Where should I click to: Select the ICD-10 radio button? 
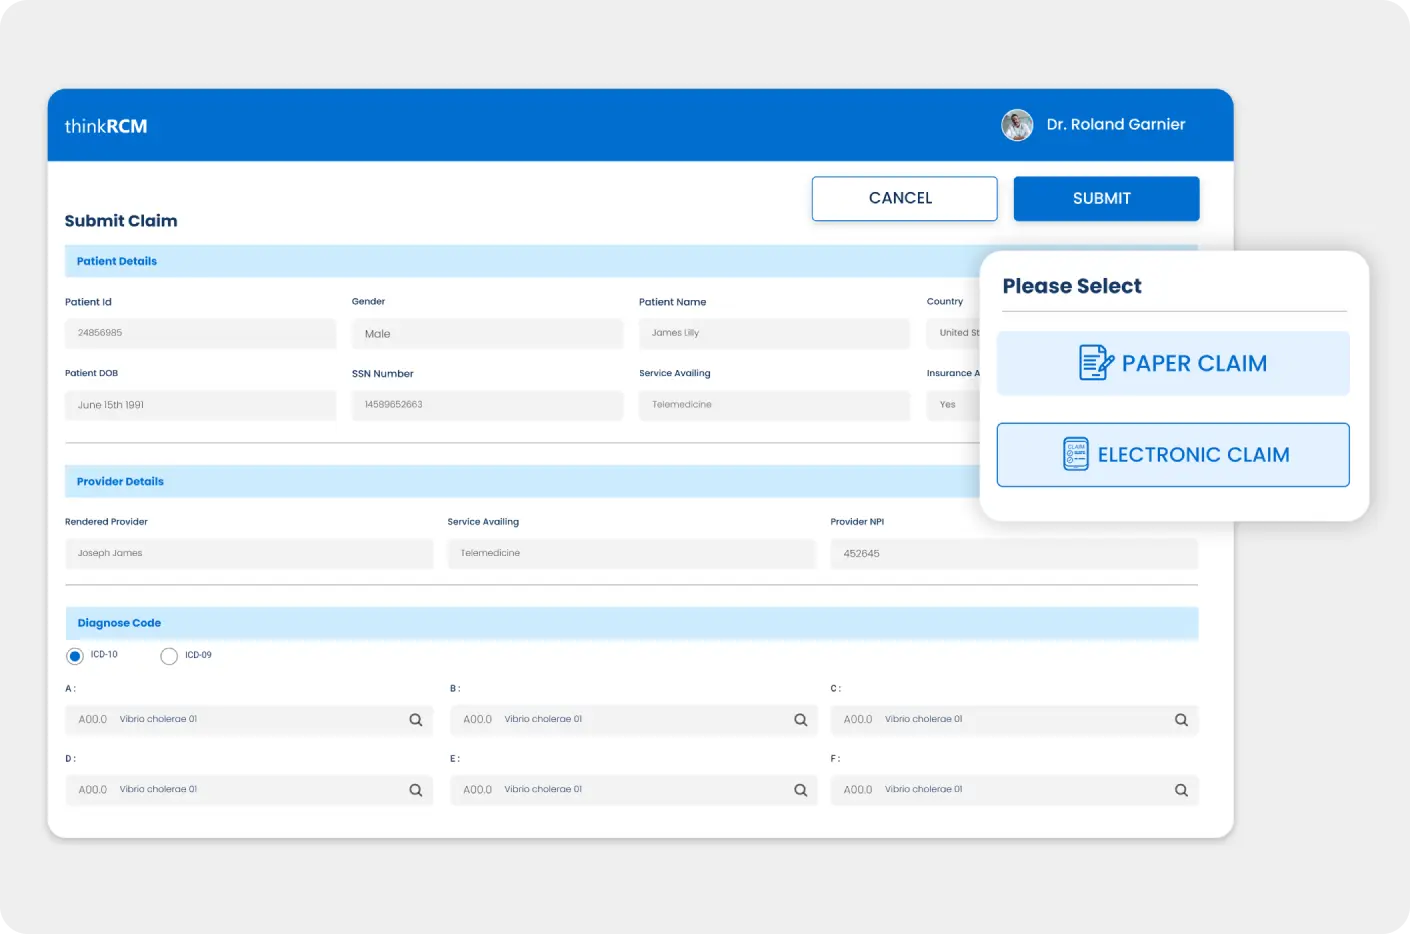[x=74, y=655]
